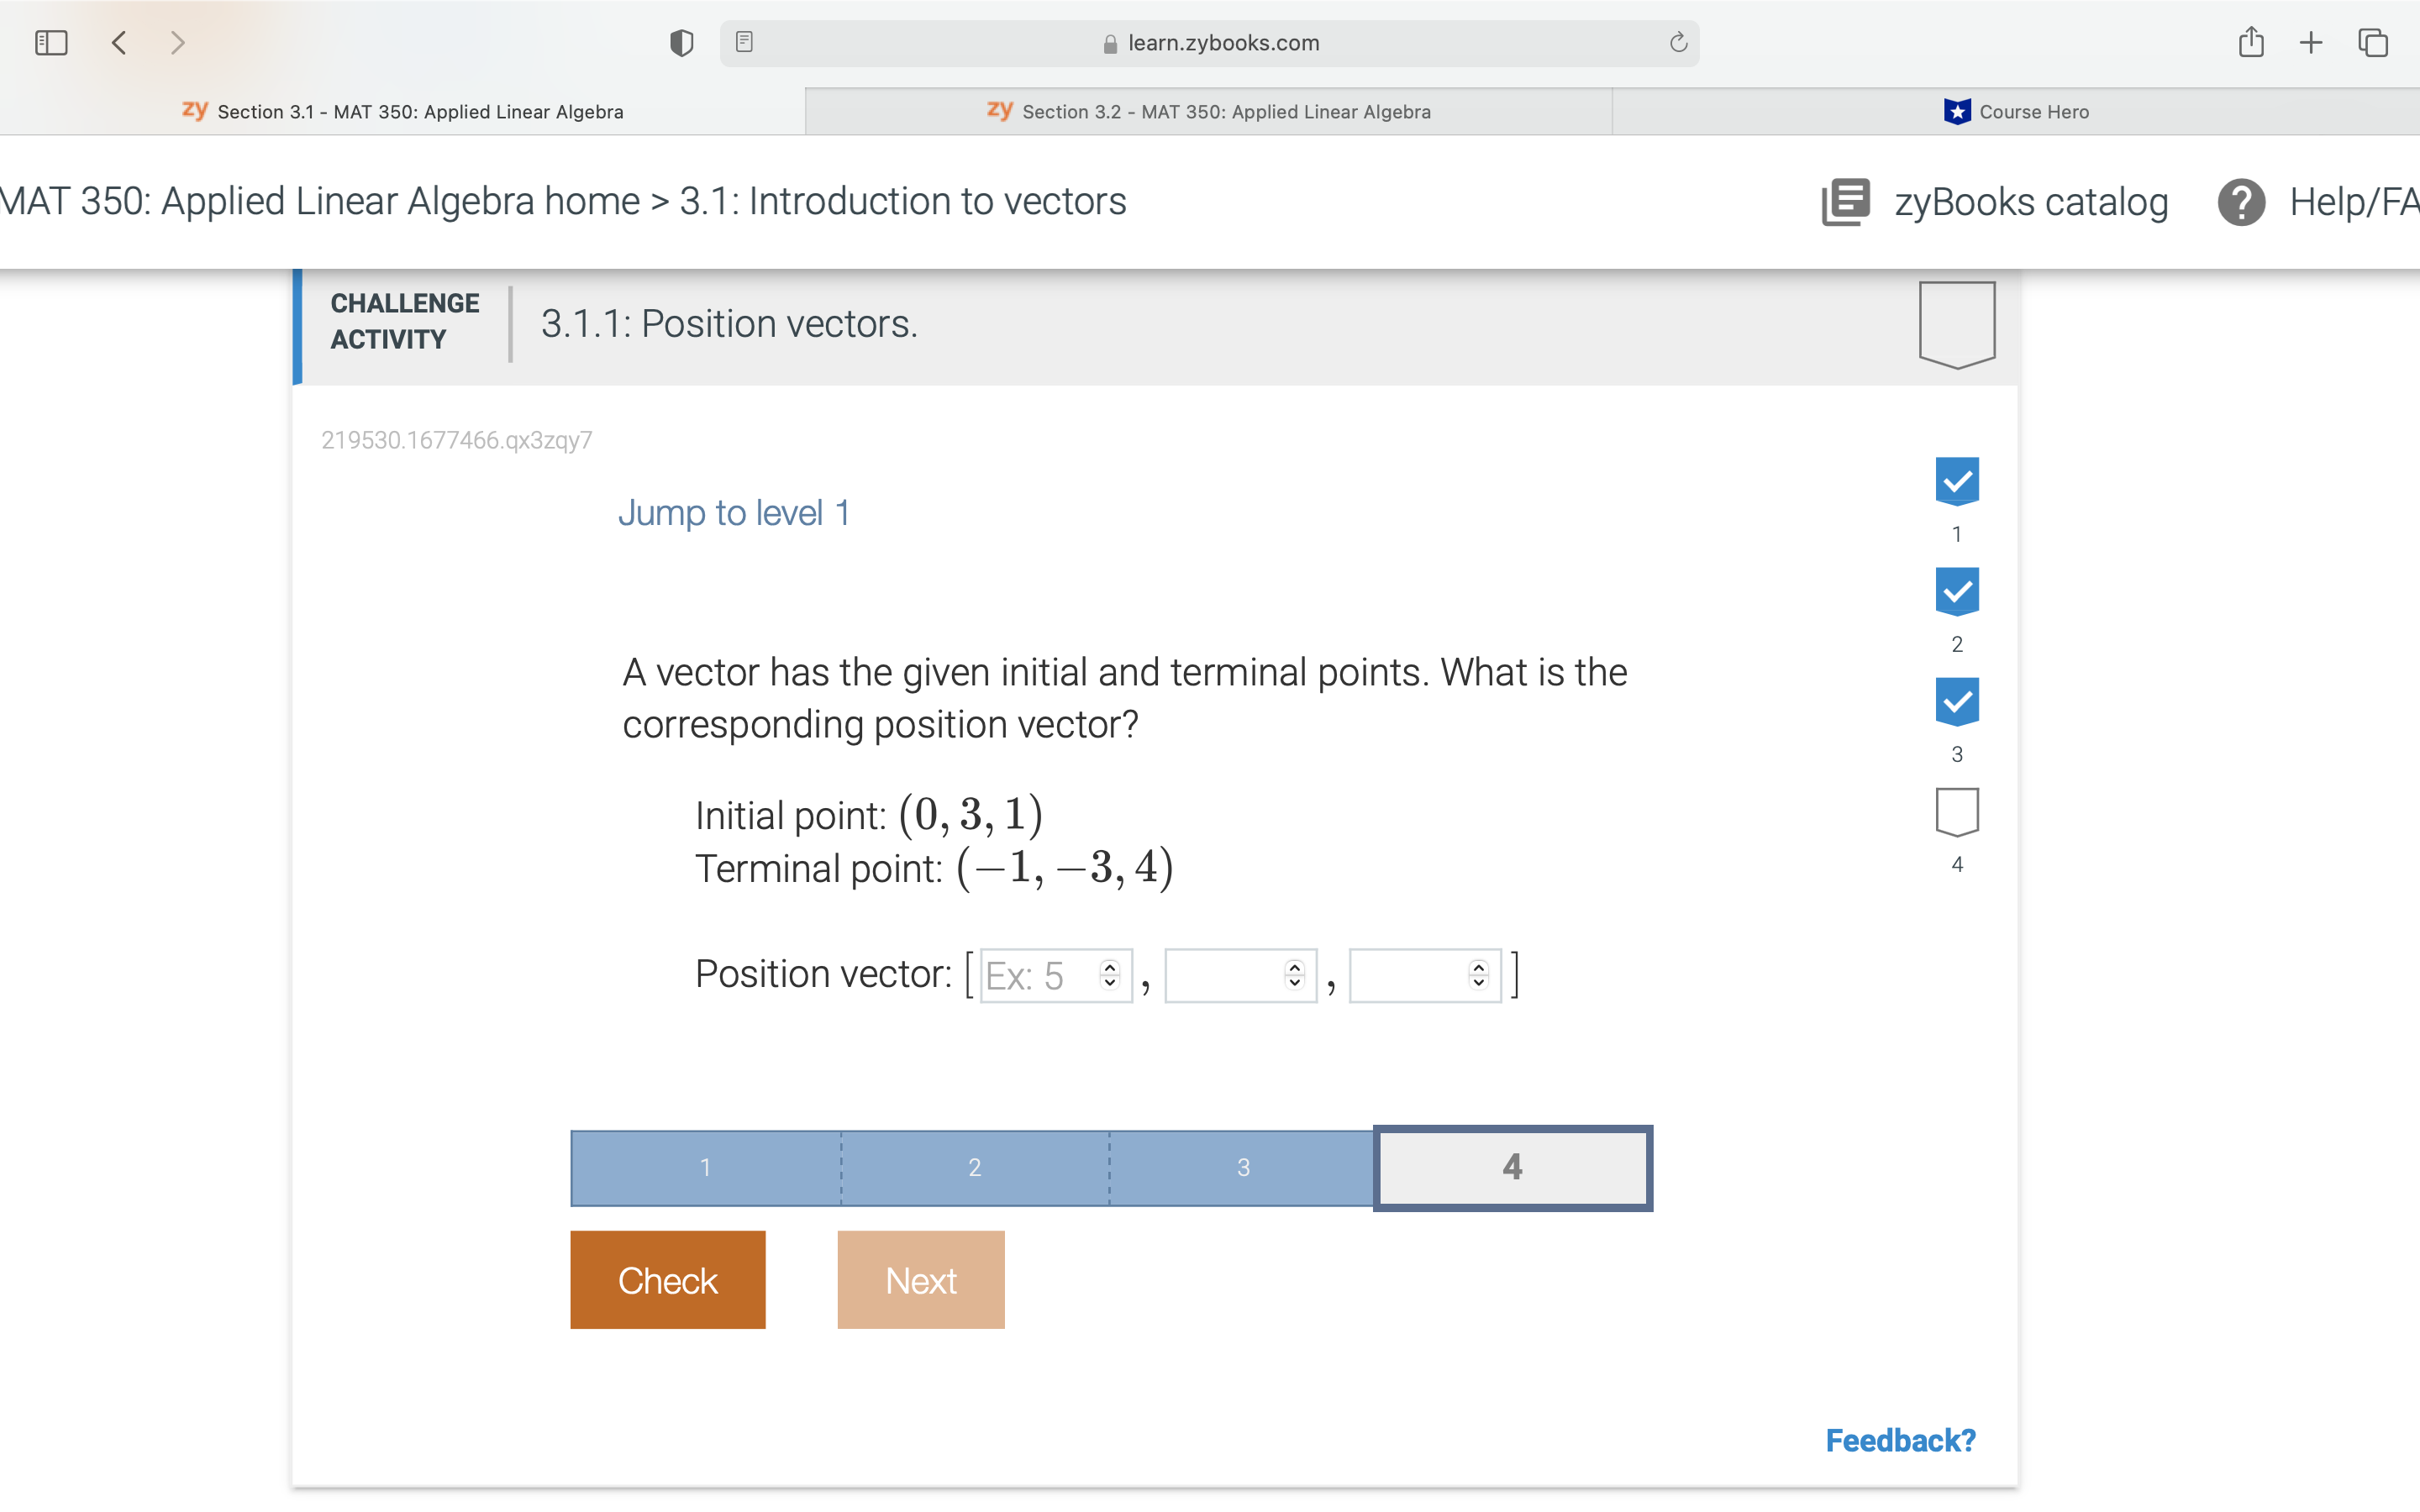
Task: Increment the first position vector stepper
Action: [x=1108, y=966]
